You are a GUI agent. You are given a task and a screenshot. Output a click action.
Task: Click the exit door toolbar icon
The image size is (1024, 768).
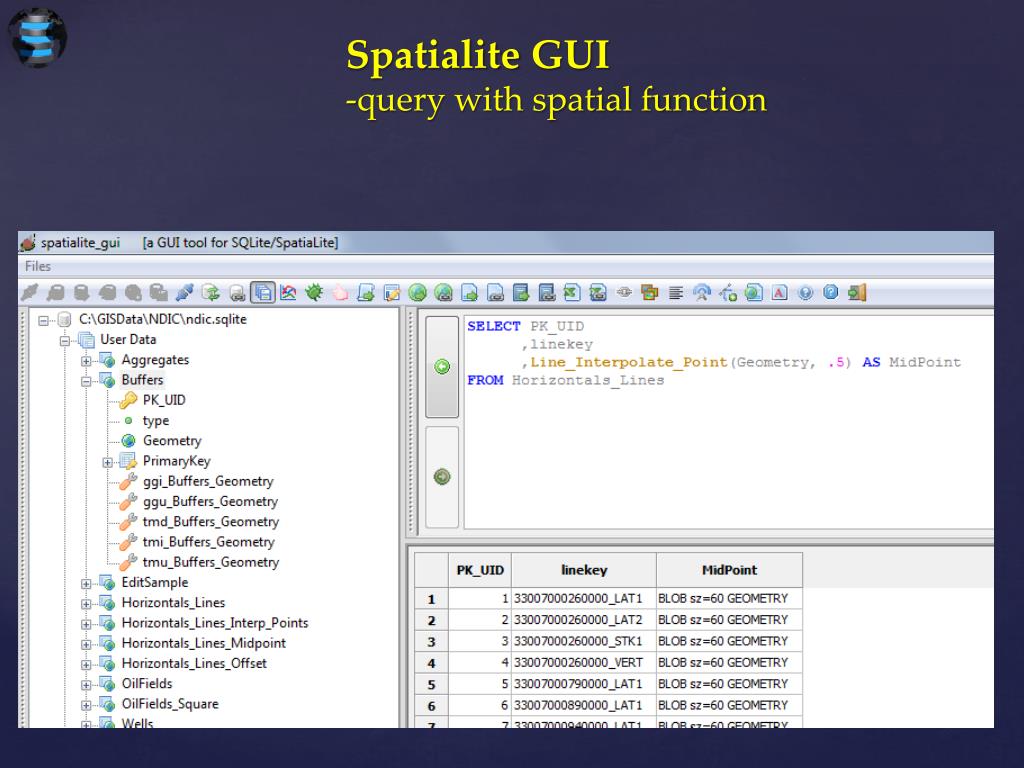857,293
